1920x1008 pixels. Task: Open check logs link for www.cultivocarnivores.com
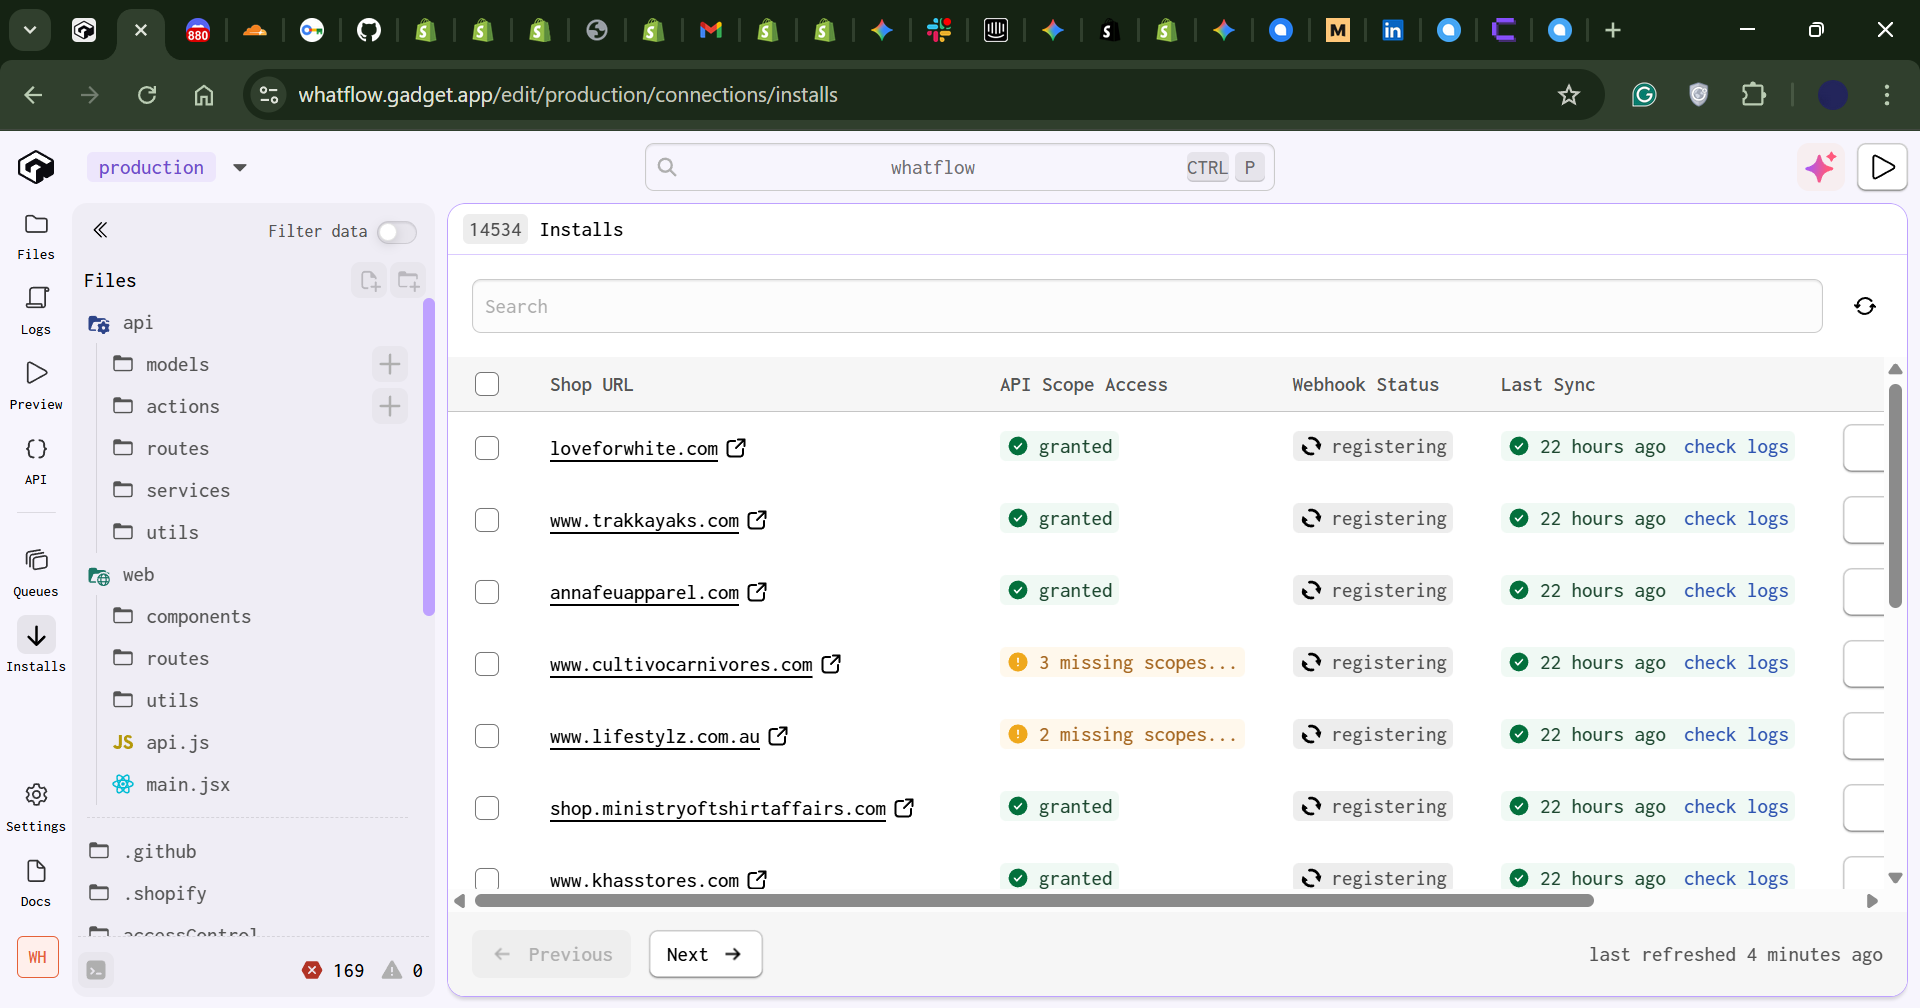pos(1736,663)
